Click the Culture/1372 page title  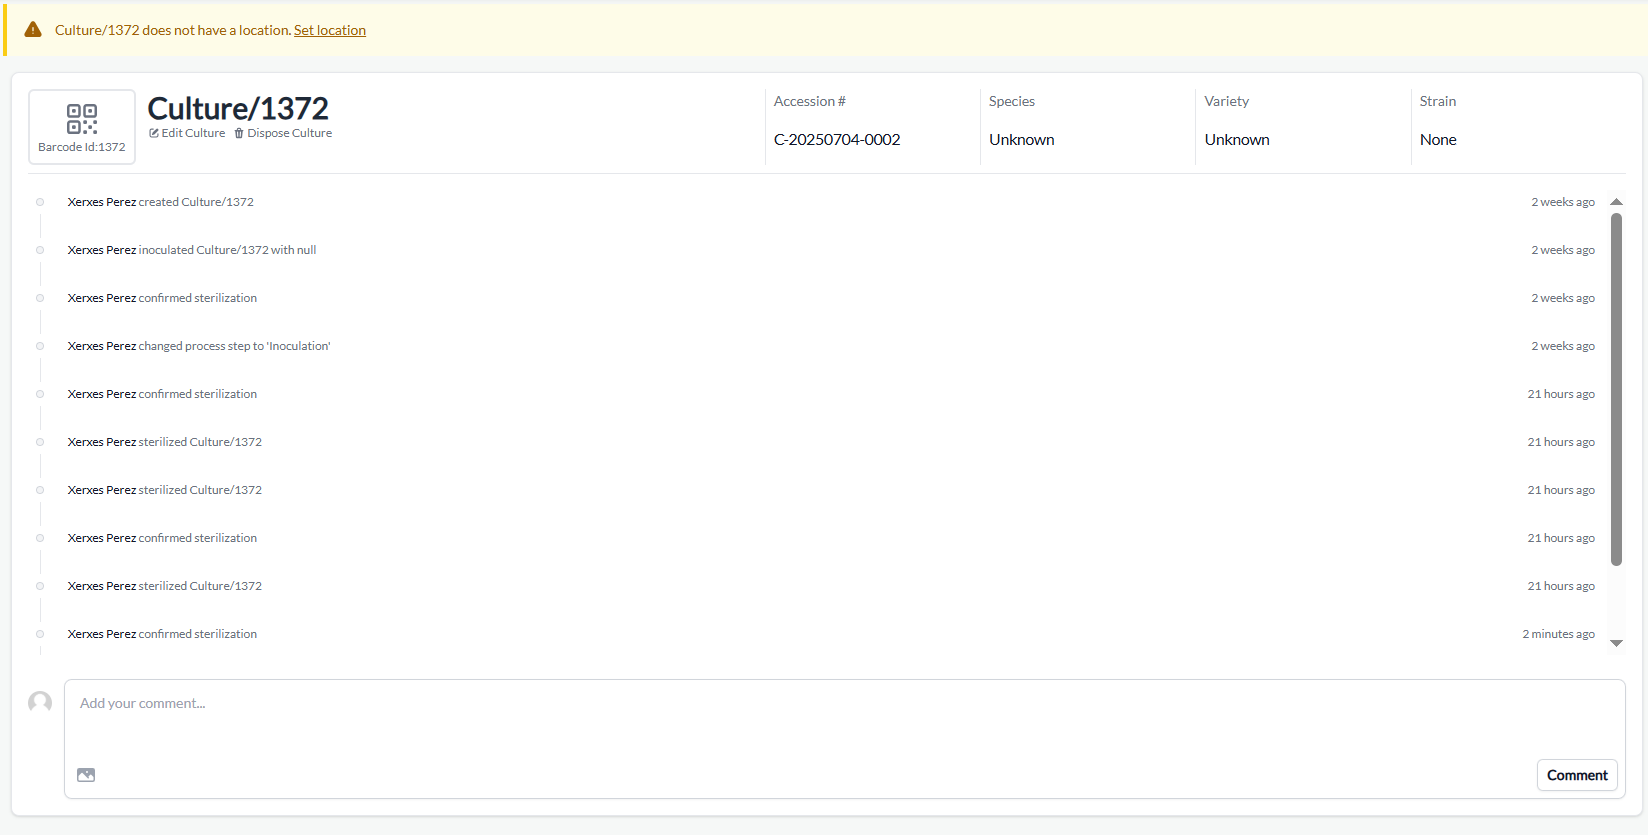point(238,108)
